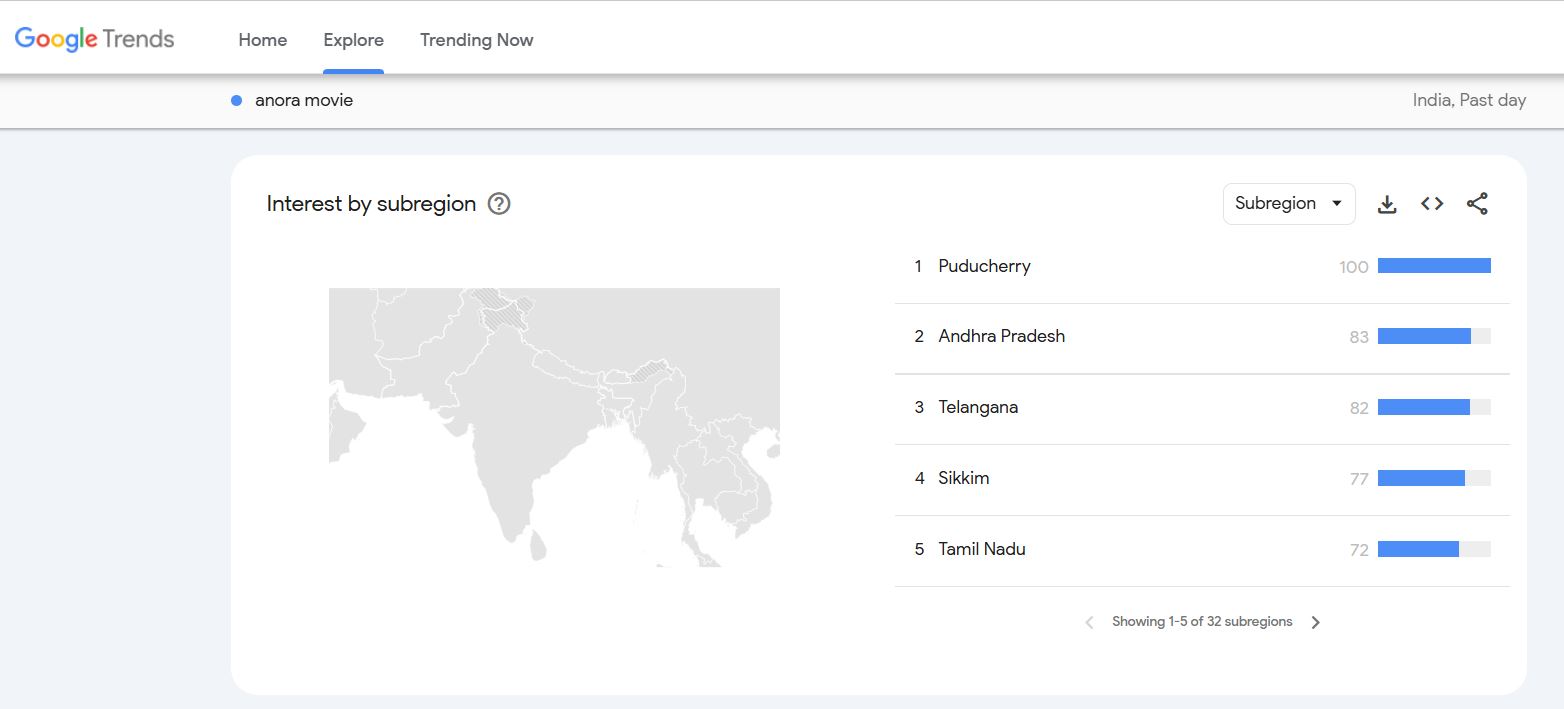Switch to the Explore tab
The image size is (1564, 709).
pos(353,40)
